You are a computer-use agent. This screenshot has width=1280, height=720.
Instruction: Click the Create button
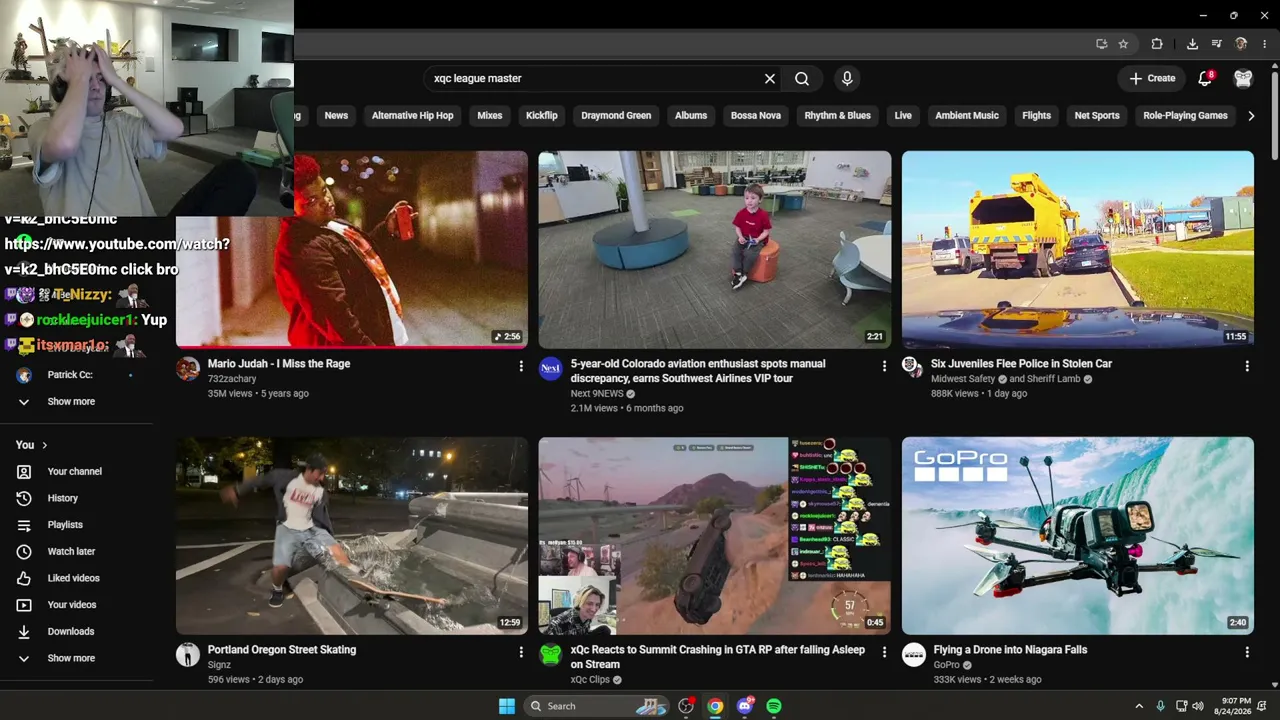(x=1152, y=78)
